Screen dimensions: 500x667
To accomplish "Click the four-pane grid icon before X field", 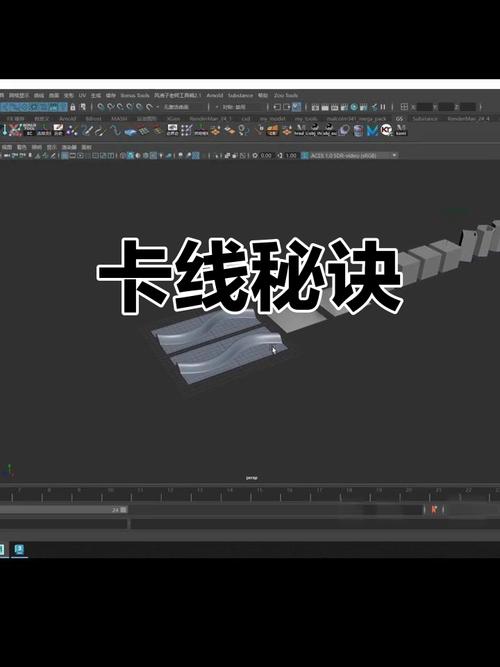I will click(x=404, y=107).
